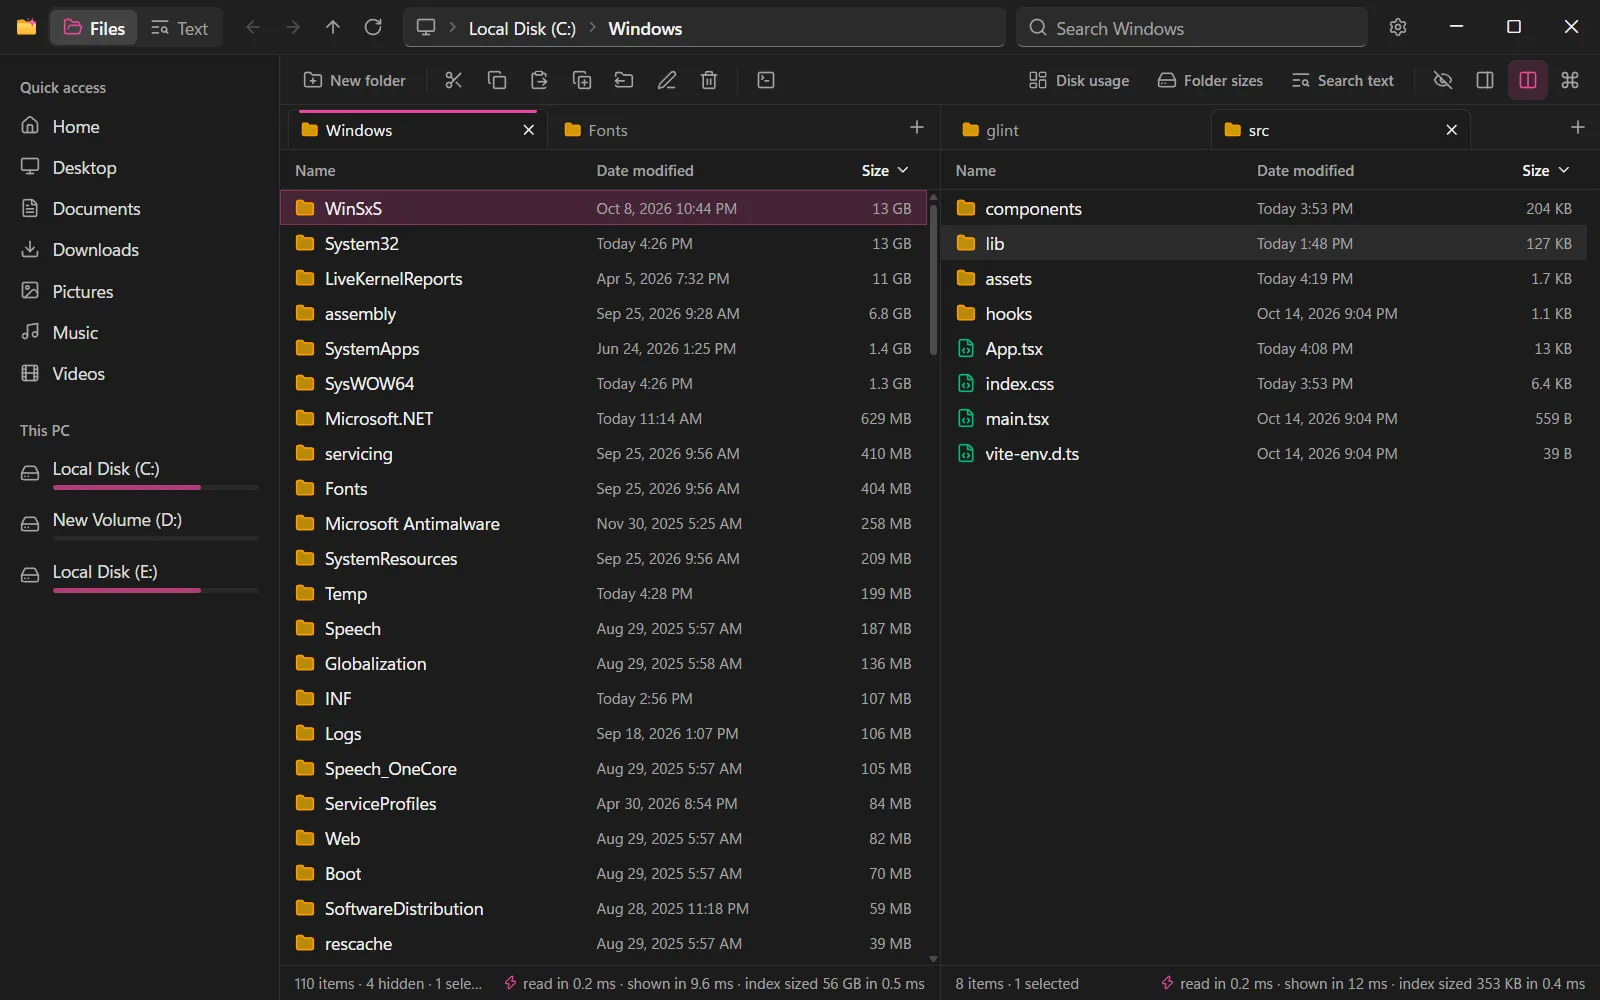Image resolution: width=1600 pixels, height=1000 pixels.
Task: Open Music in Quick access
Action: [140, 332]
